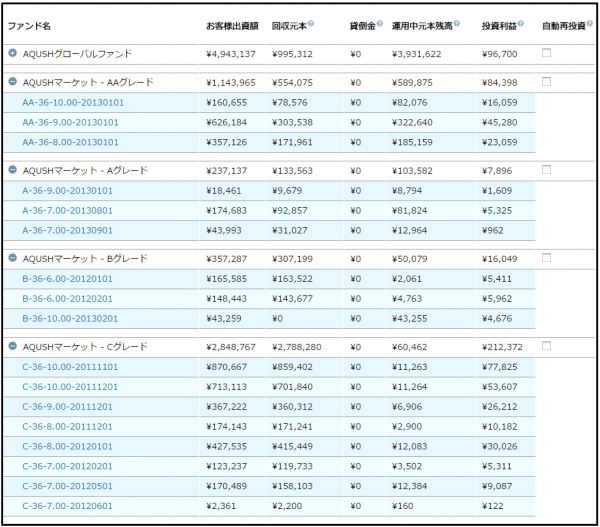
Task: Select the ¥96,700 profit cell
Action: coord(499,54)
